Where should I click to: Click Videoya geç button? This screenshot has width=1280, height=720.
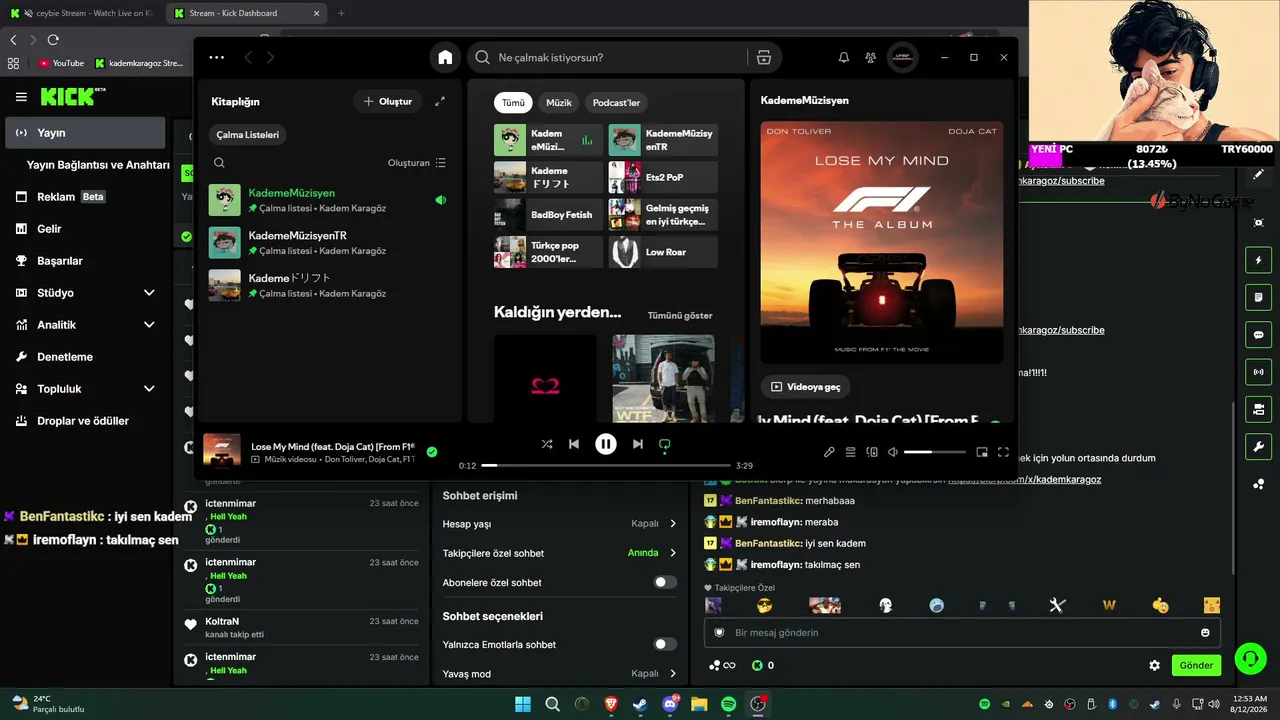806,386
